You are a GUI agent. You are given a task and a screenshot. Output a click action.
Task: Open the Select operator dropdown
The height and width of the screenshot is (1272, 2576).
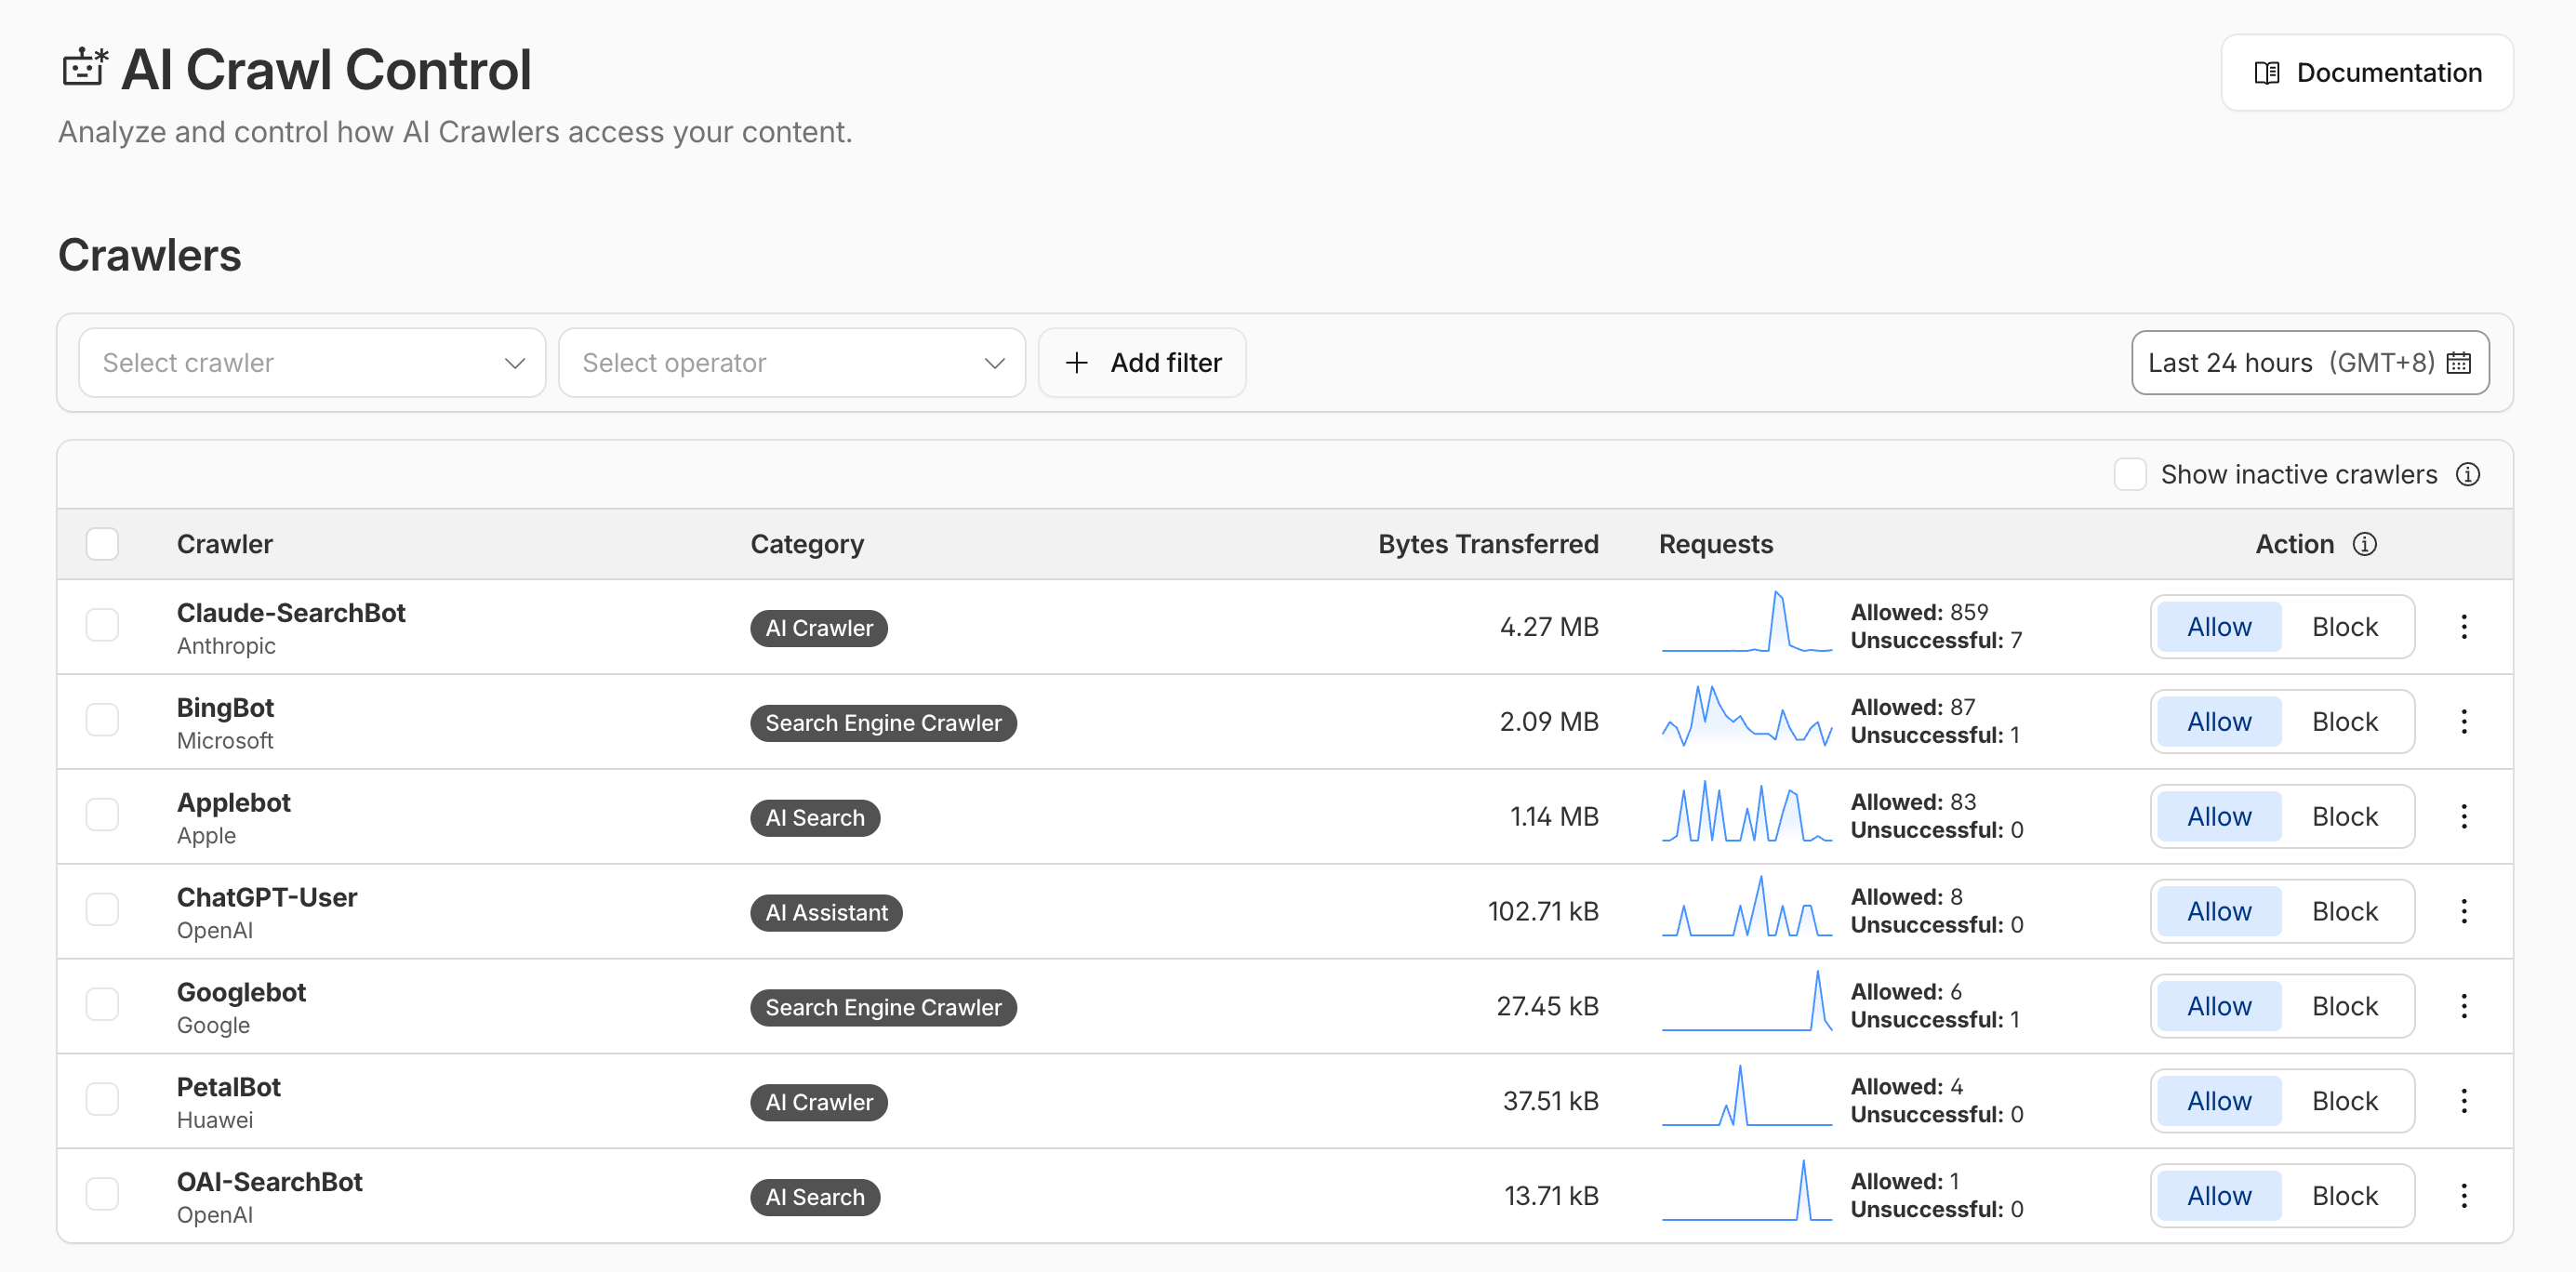792,363
